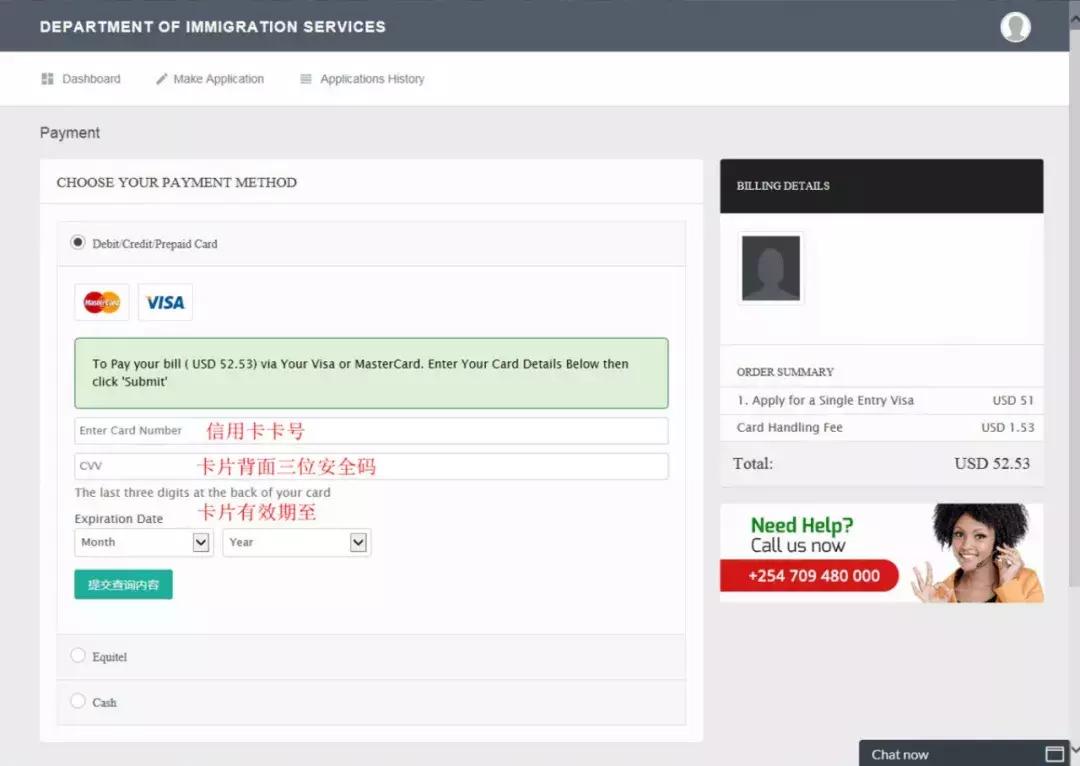
Task: Open the Chat now widget
Action: coord(963,754)
